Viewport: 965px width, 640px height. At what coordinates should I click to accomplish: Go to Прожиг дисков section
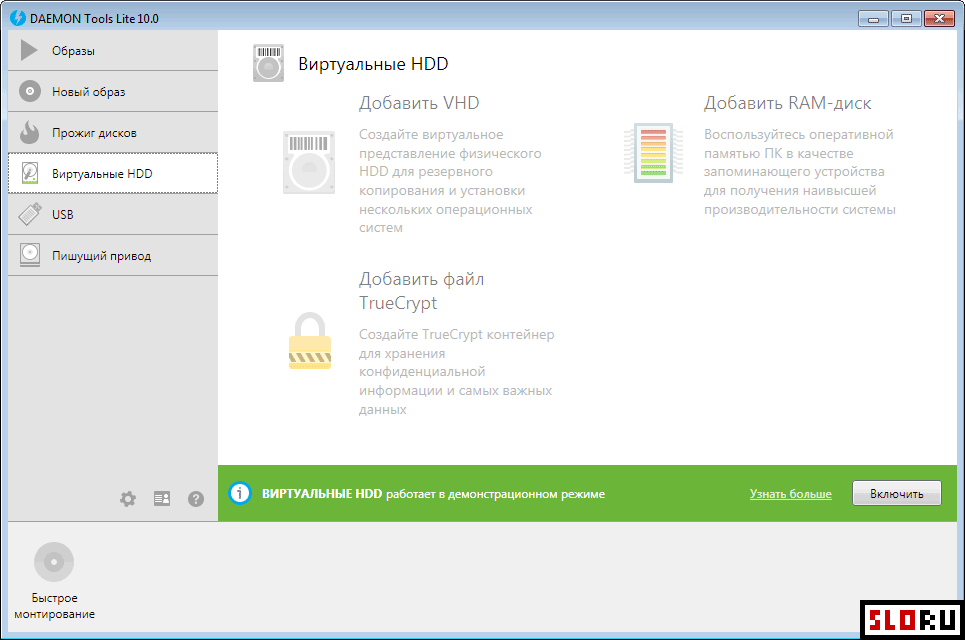coord(113,132)
